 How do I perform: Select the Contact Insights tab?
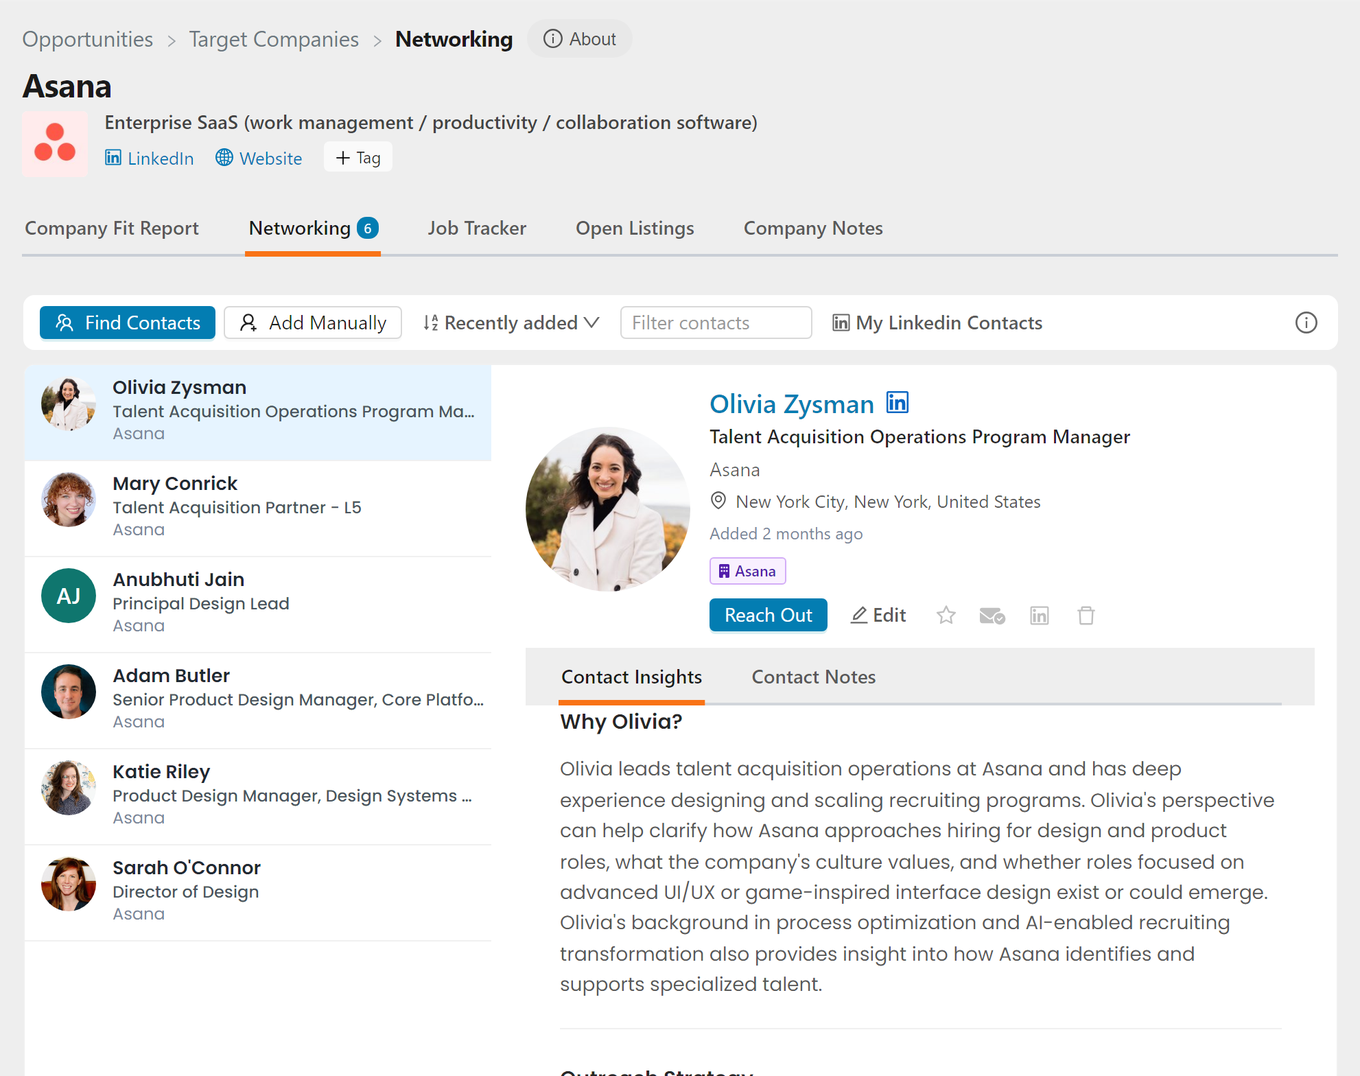(632, 677)
